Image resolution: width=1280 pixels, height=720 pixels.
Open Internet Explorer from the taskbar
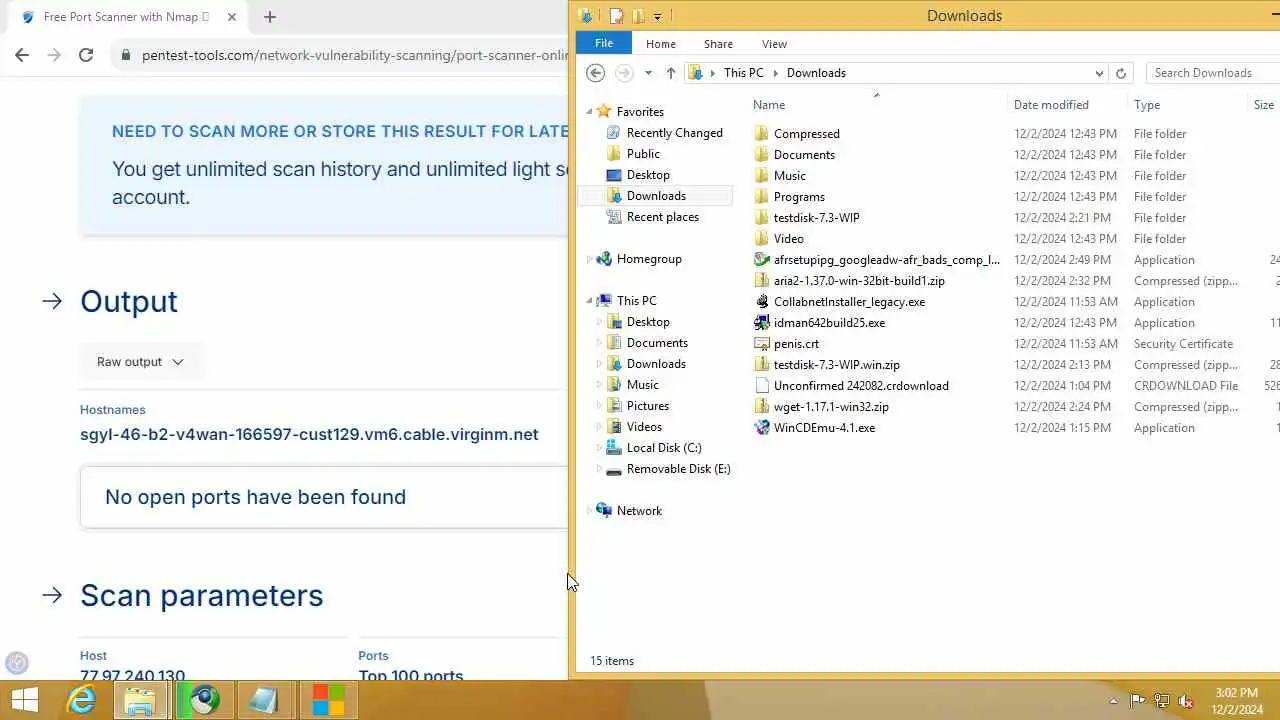pos(81,700)
